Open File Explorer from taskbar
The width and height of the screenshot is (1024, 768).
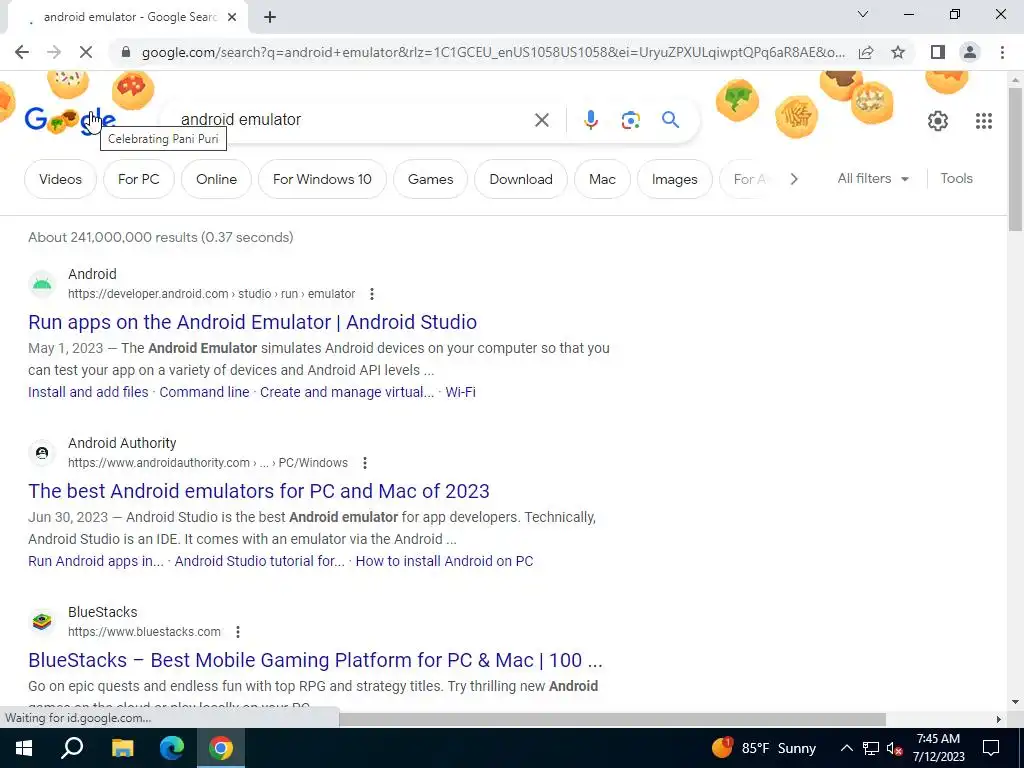122,748
